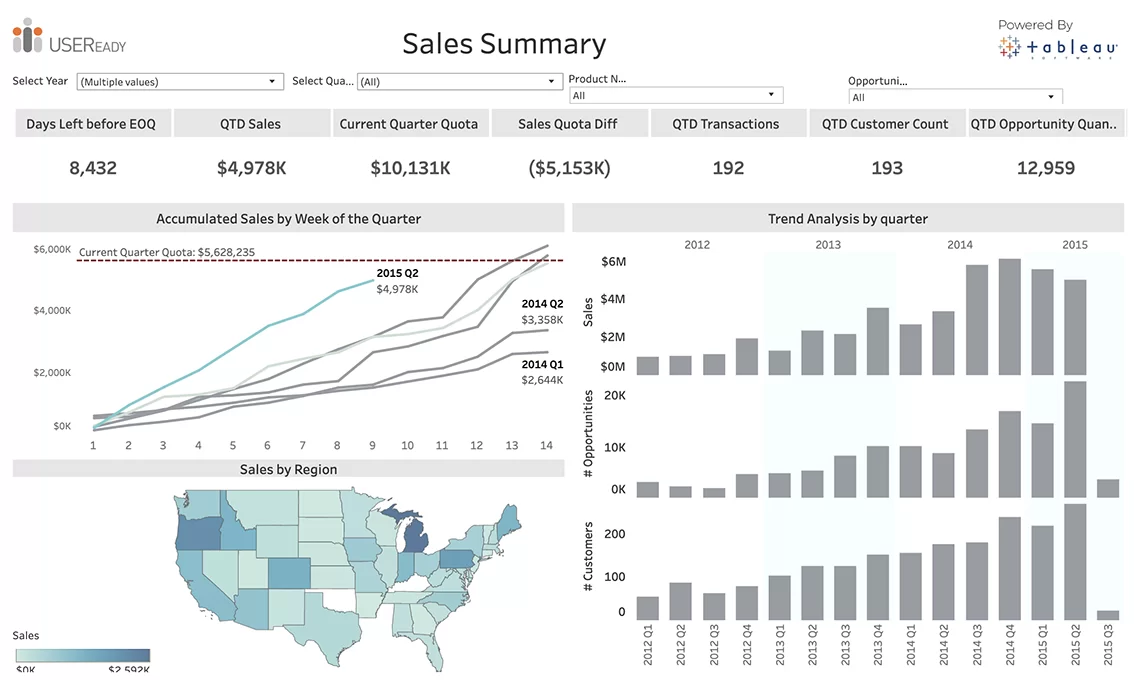Click the Sales axis label
Viewport: 1134px width, 680px height.
(588, 313)
